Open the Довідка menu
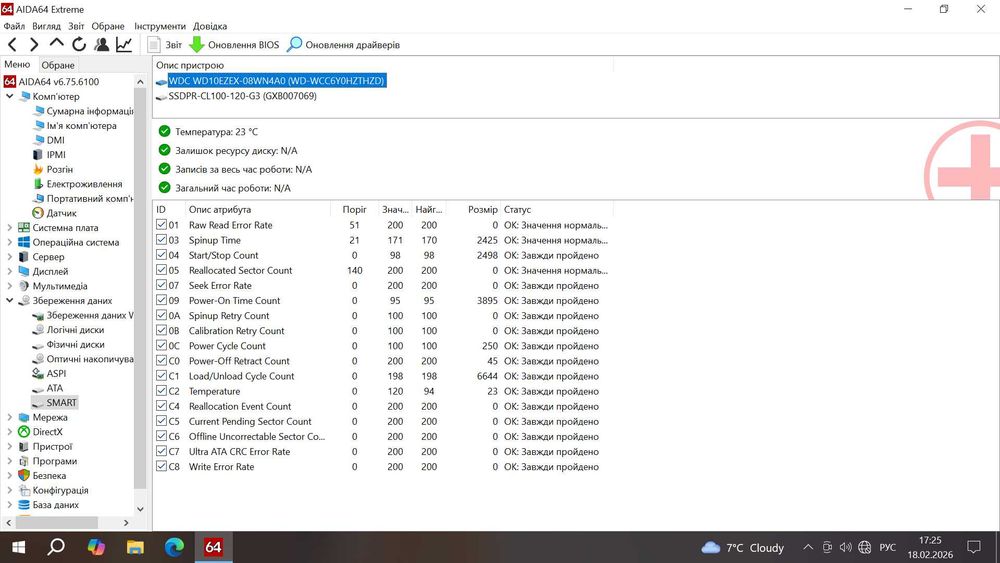Screen dimensions: 1000x563 point(210,26)
